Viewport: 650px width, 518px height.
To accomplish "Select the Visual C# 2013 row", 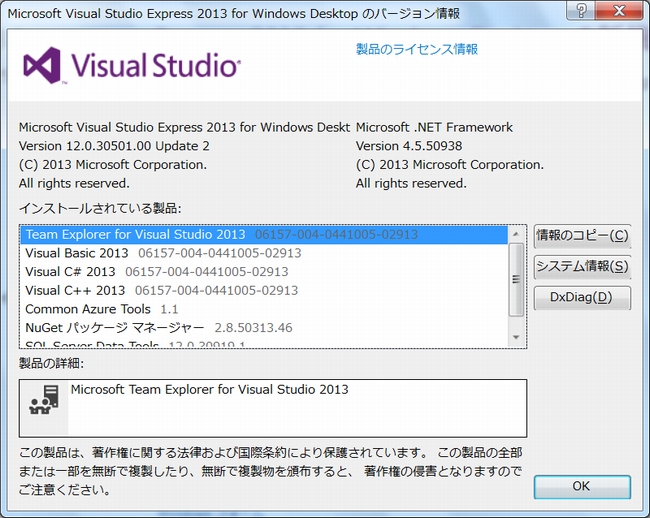I will (x=264, y=272).
